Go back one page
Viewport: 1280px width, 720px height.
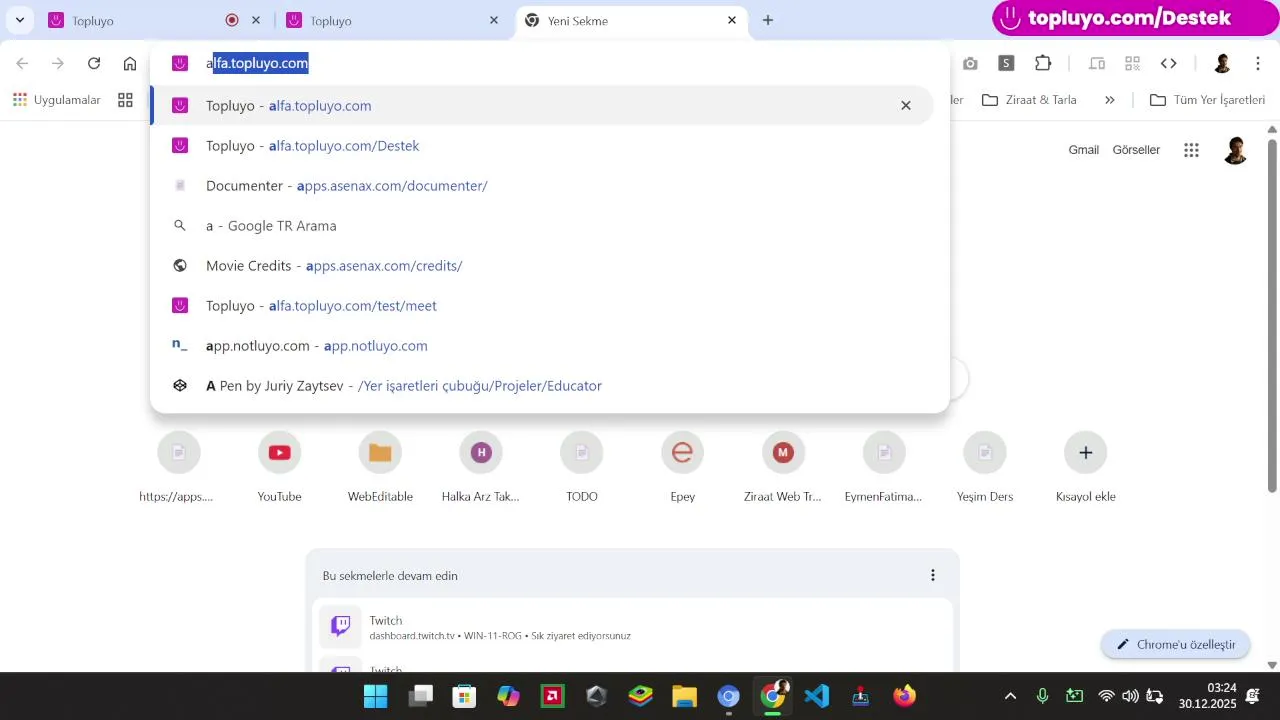[22, 63]
